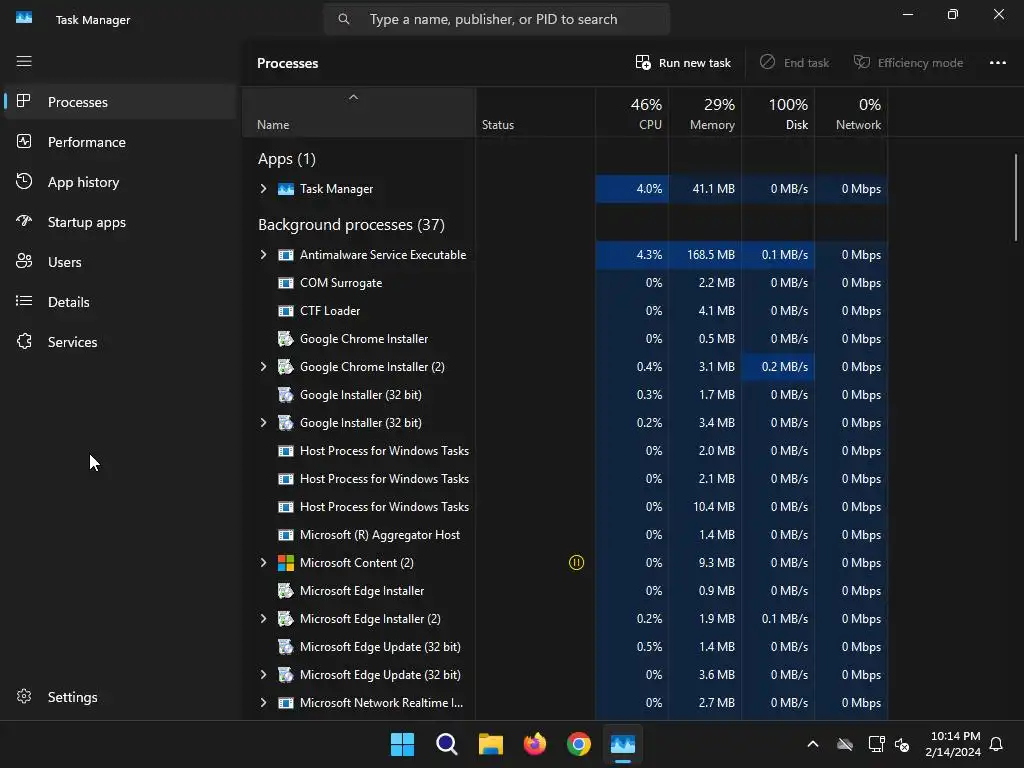Screen dimensions: 1024x768
Task: Expand the chevron Google Installer (32 bit) row
Action: [x=263, y=423]
